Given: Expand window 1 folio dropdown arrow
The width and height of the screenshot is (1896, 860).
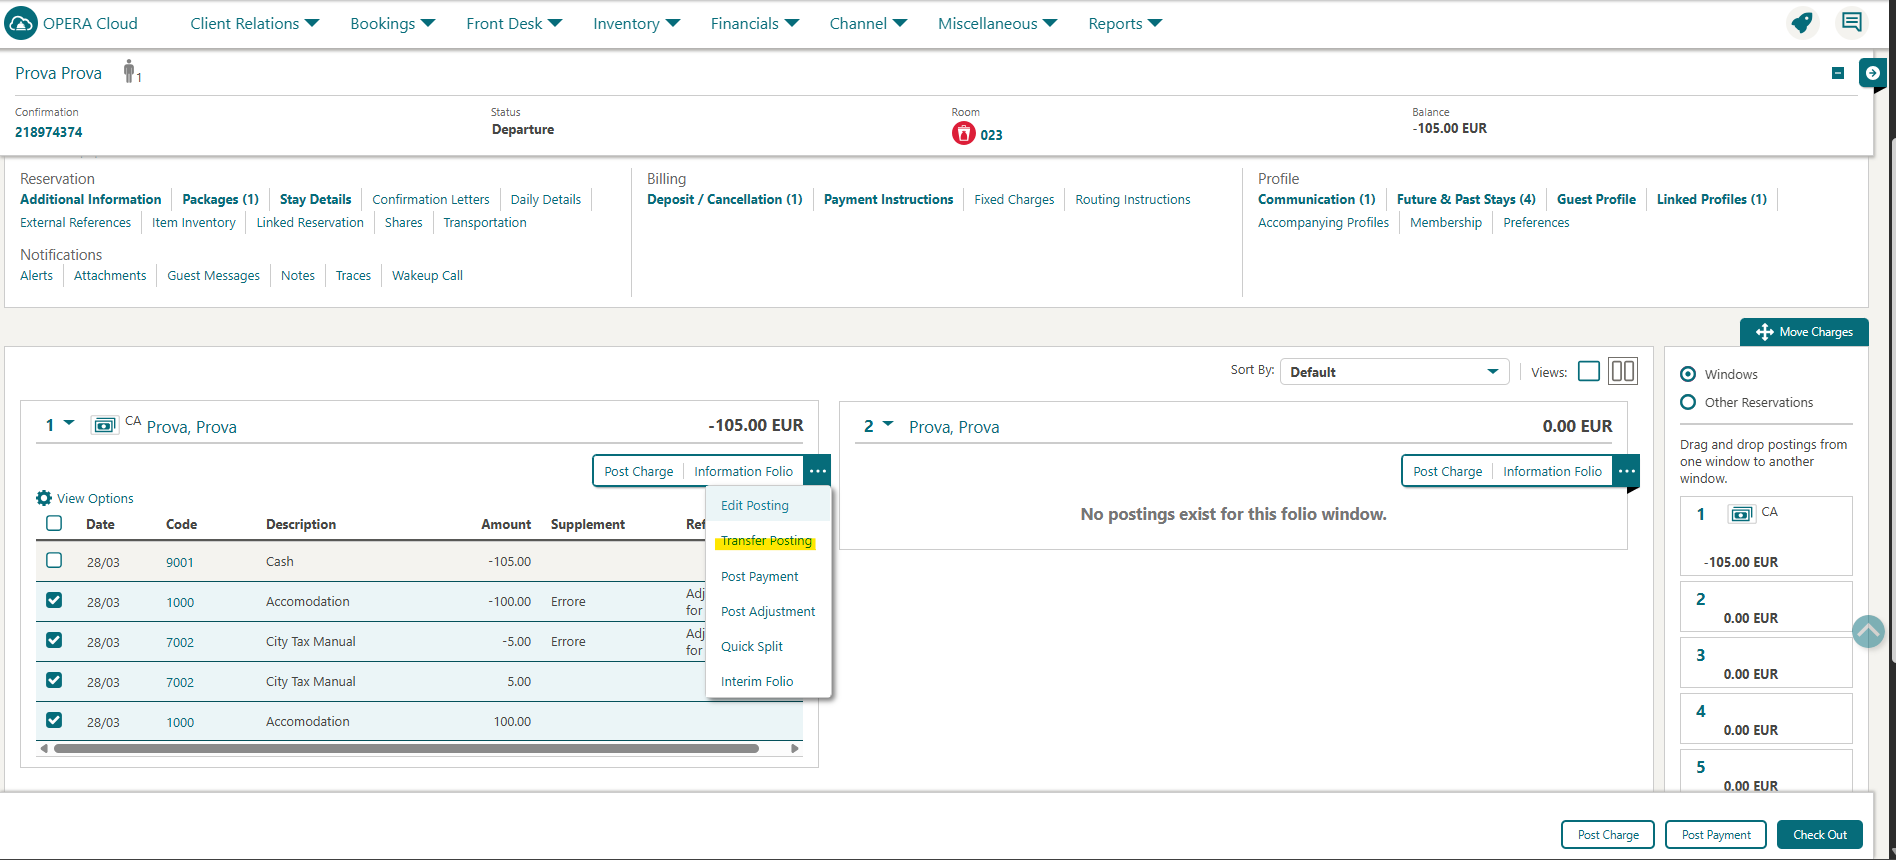Looking at the screenshot, I should (x=69, y=424).
